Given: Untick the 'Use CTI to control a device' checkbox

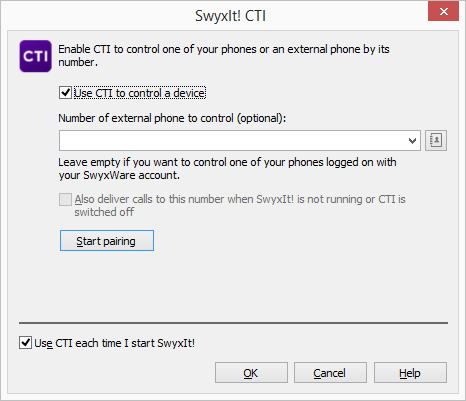Looking at the screenshot, I should coord(65,93).
